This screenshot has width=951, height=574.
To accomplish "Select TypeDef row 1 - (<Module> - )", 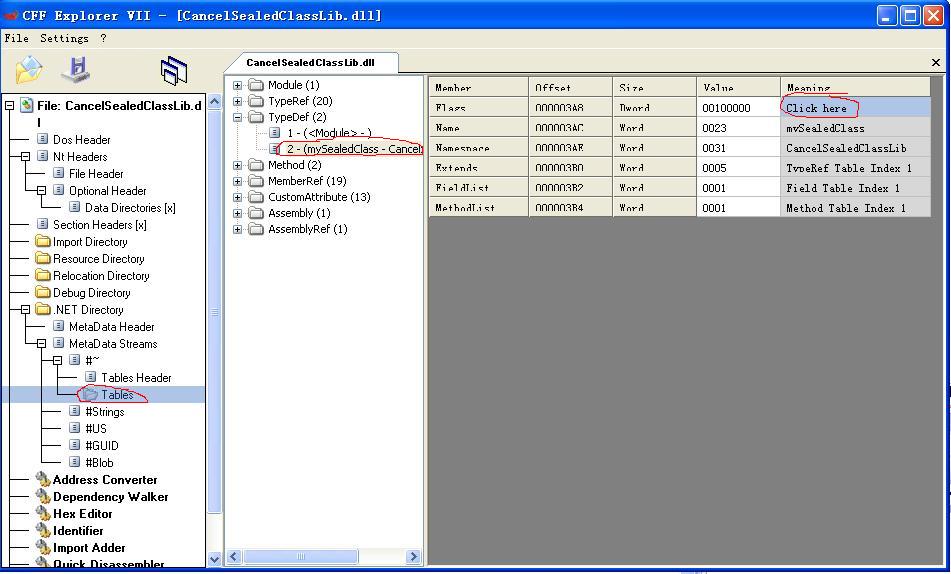I will pyautogui.click(x=329, y=133).
